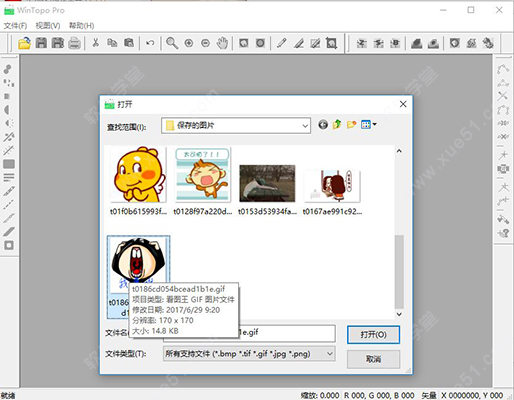Open the 文件(F) menu
This screenshot has width=514, height=400.
pos(15,26)
